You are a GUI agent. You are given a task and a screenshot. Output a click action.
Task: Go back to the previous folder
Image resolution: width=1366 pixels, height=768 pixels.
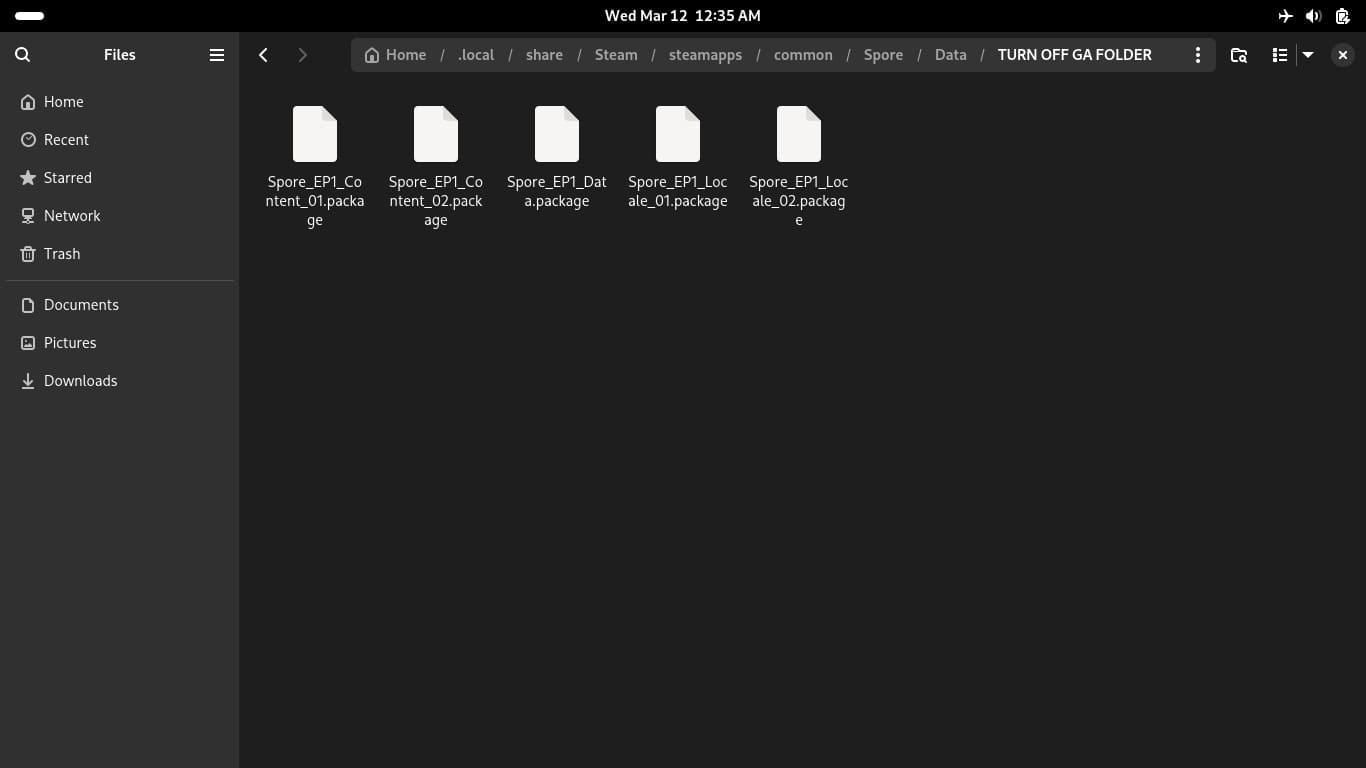263,55
